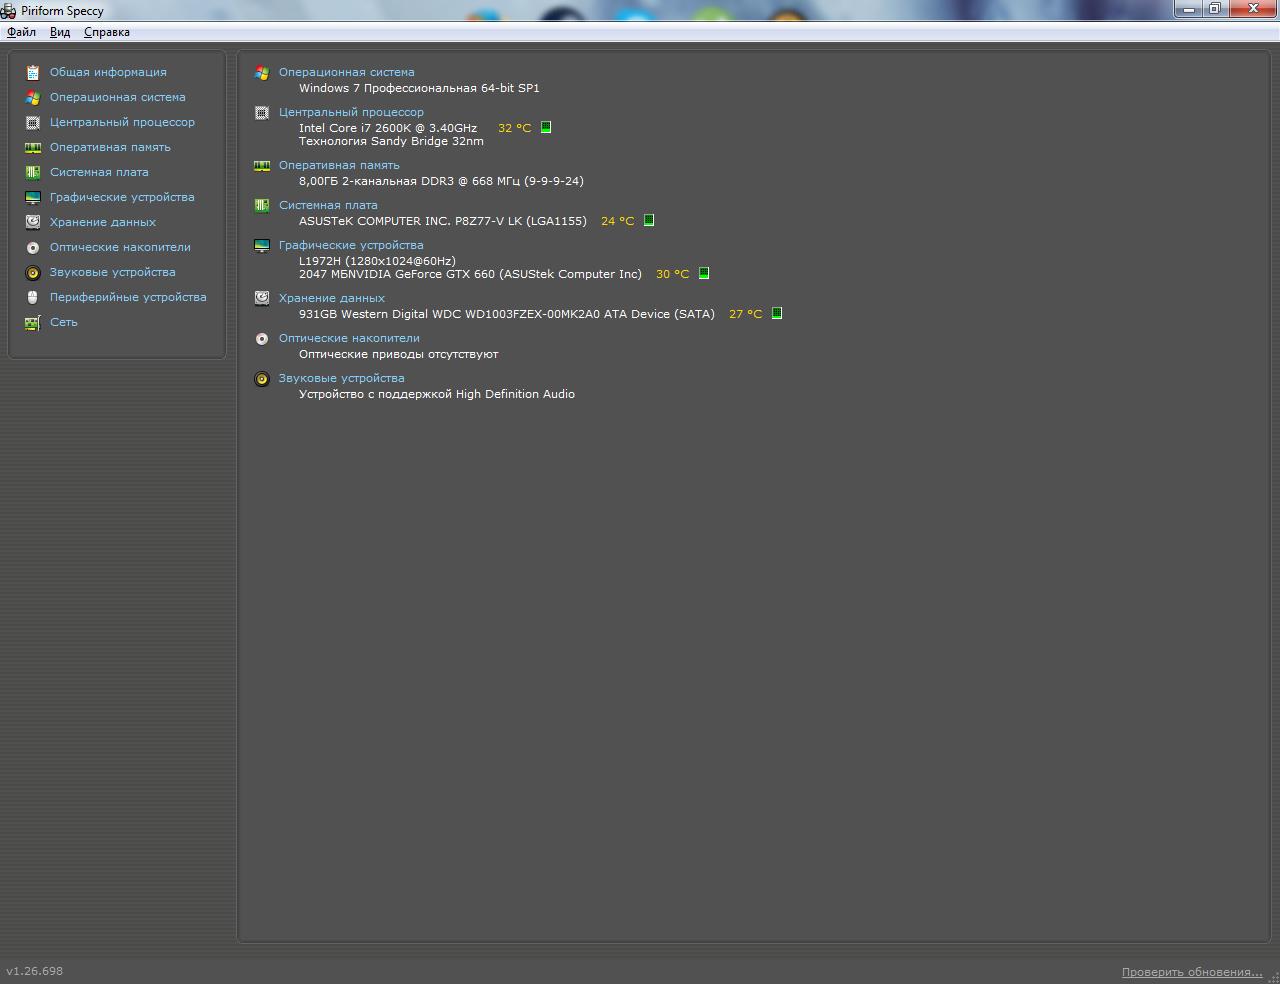Screen dimensions: 1280x984
Task: Click the Операционная система heading link in summary
Action: pyautogui.click(x=347, y=72)
